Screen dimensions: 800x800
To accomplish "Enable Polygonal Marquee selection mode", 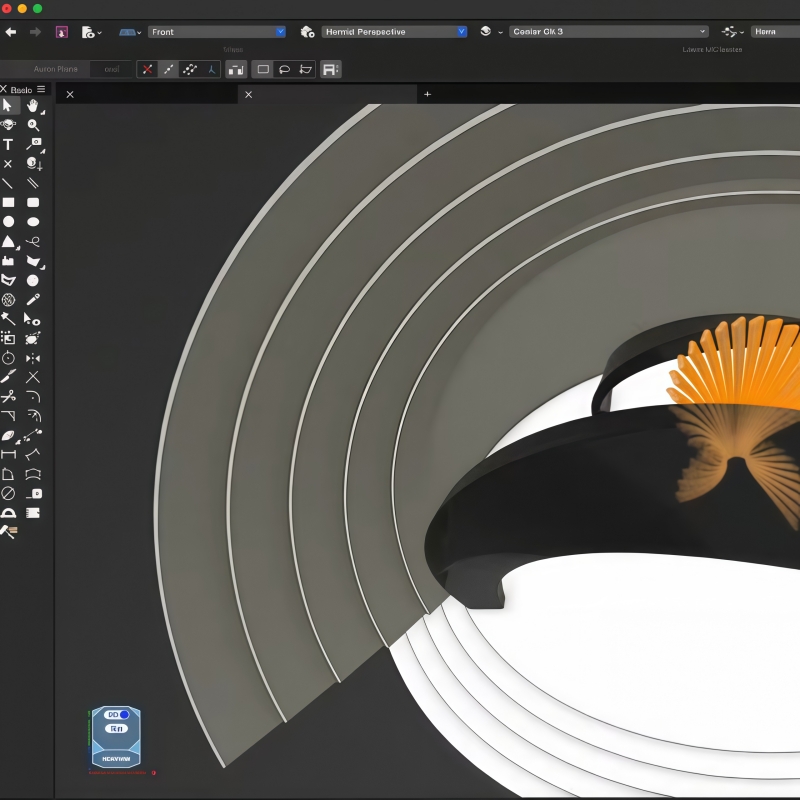I will (x=306, y=69).
